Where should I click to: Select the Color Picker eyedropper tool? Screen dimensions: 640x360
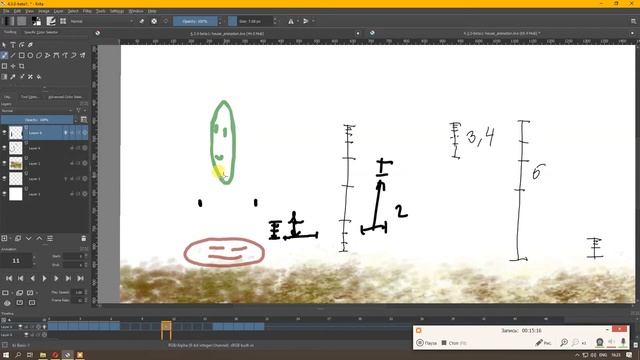[13, 77]
